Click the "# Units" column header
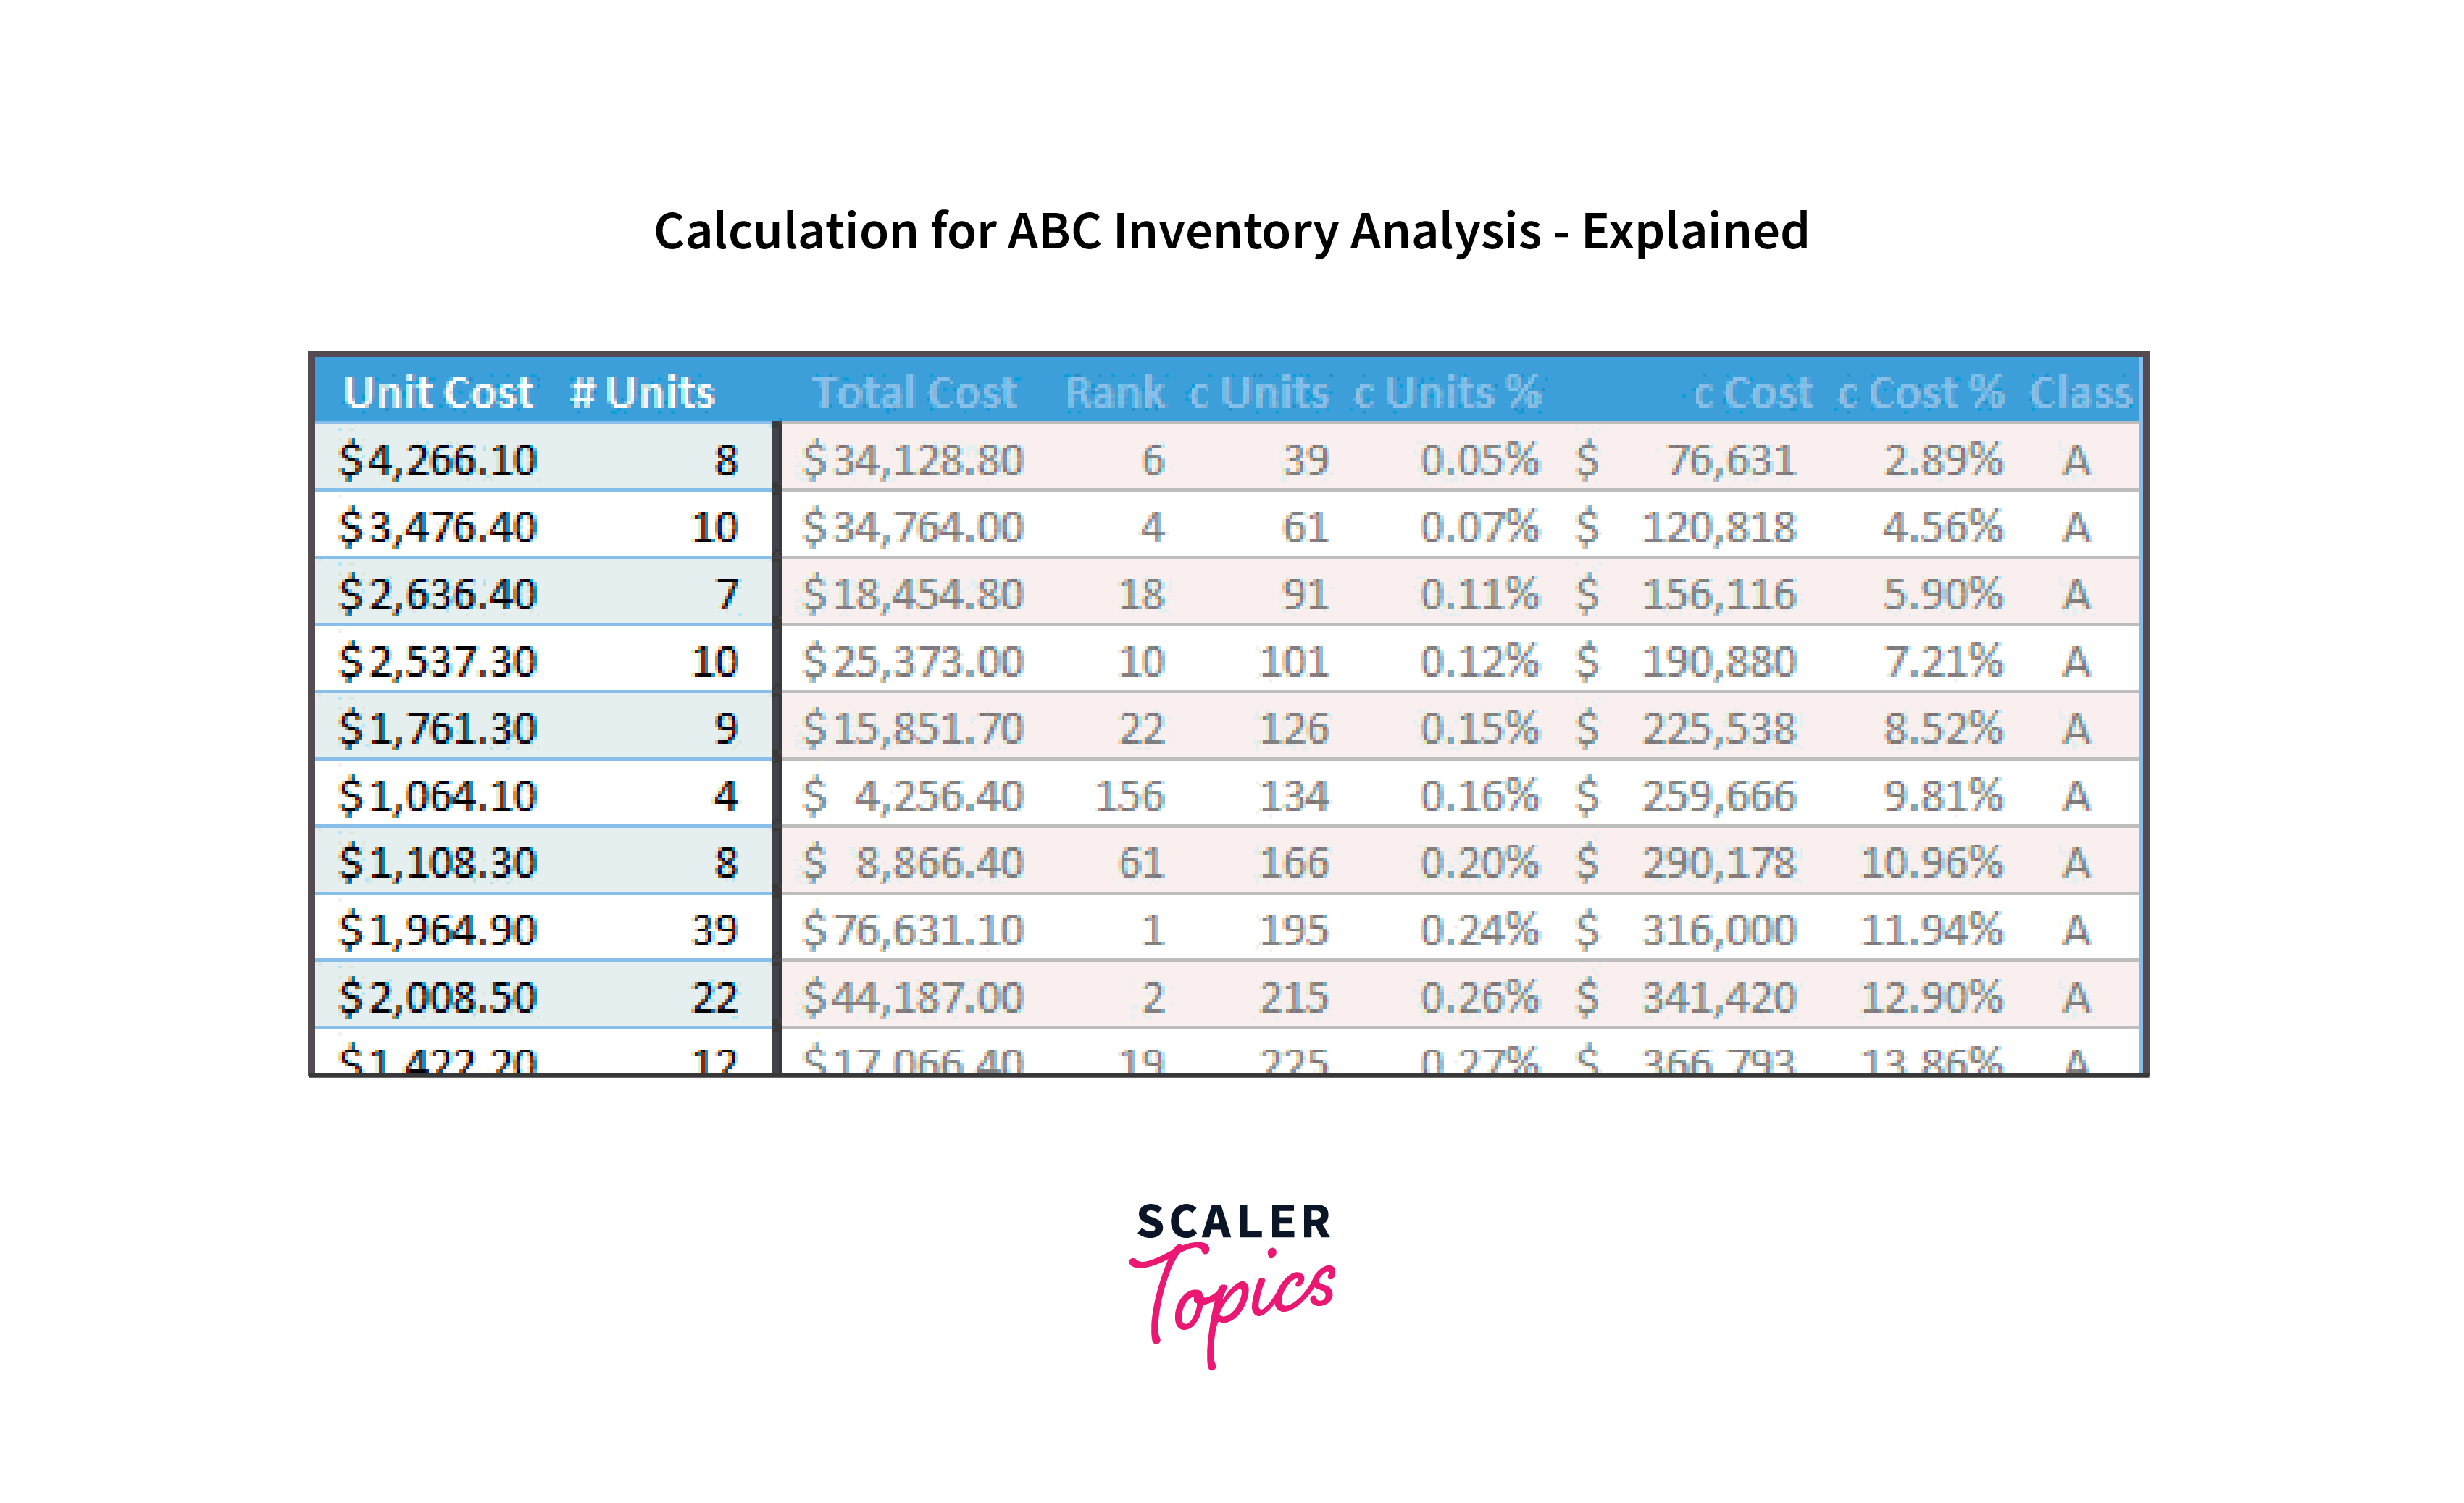 tap(642, 392)
